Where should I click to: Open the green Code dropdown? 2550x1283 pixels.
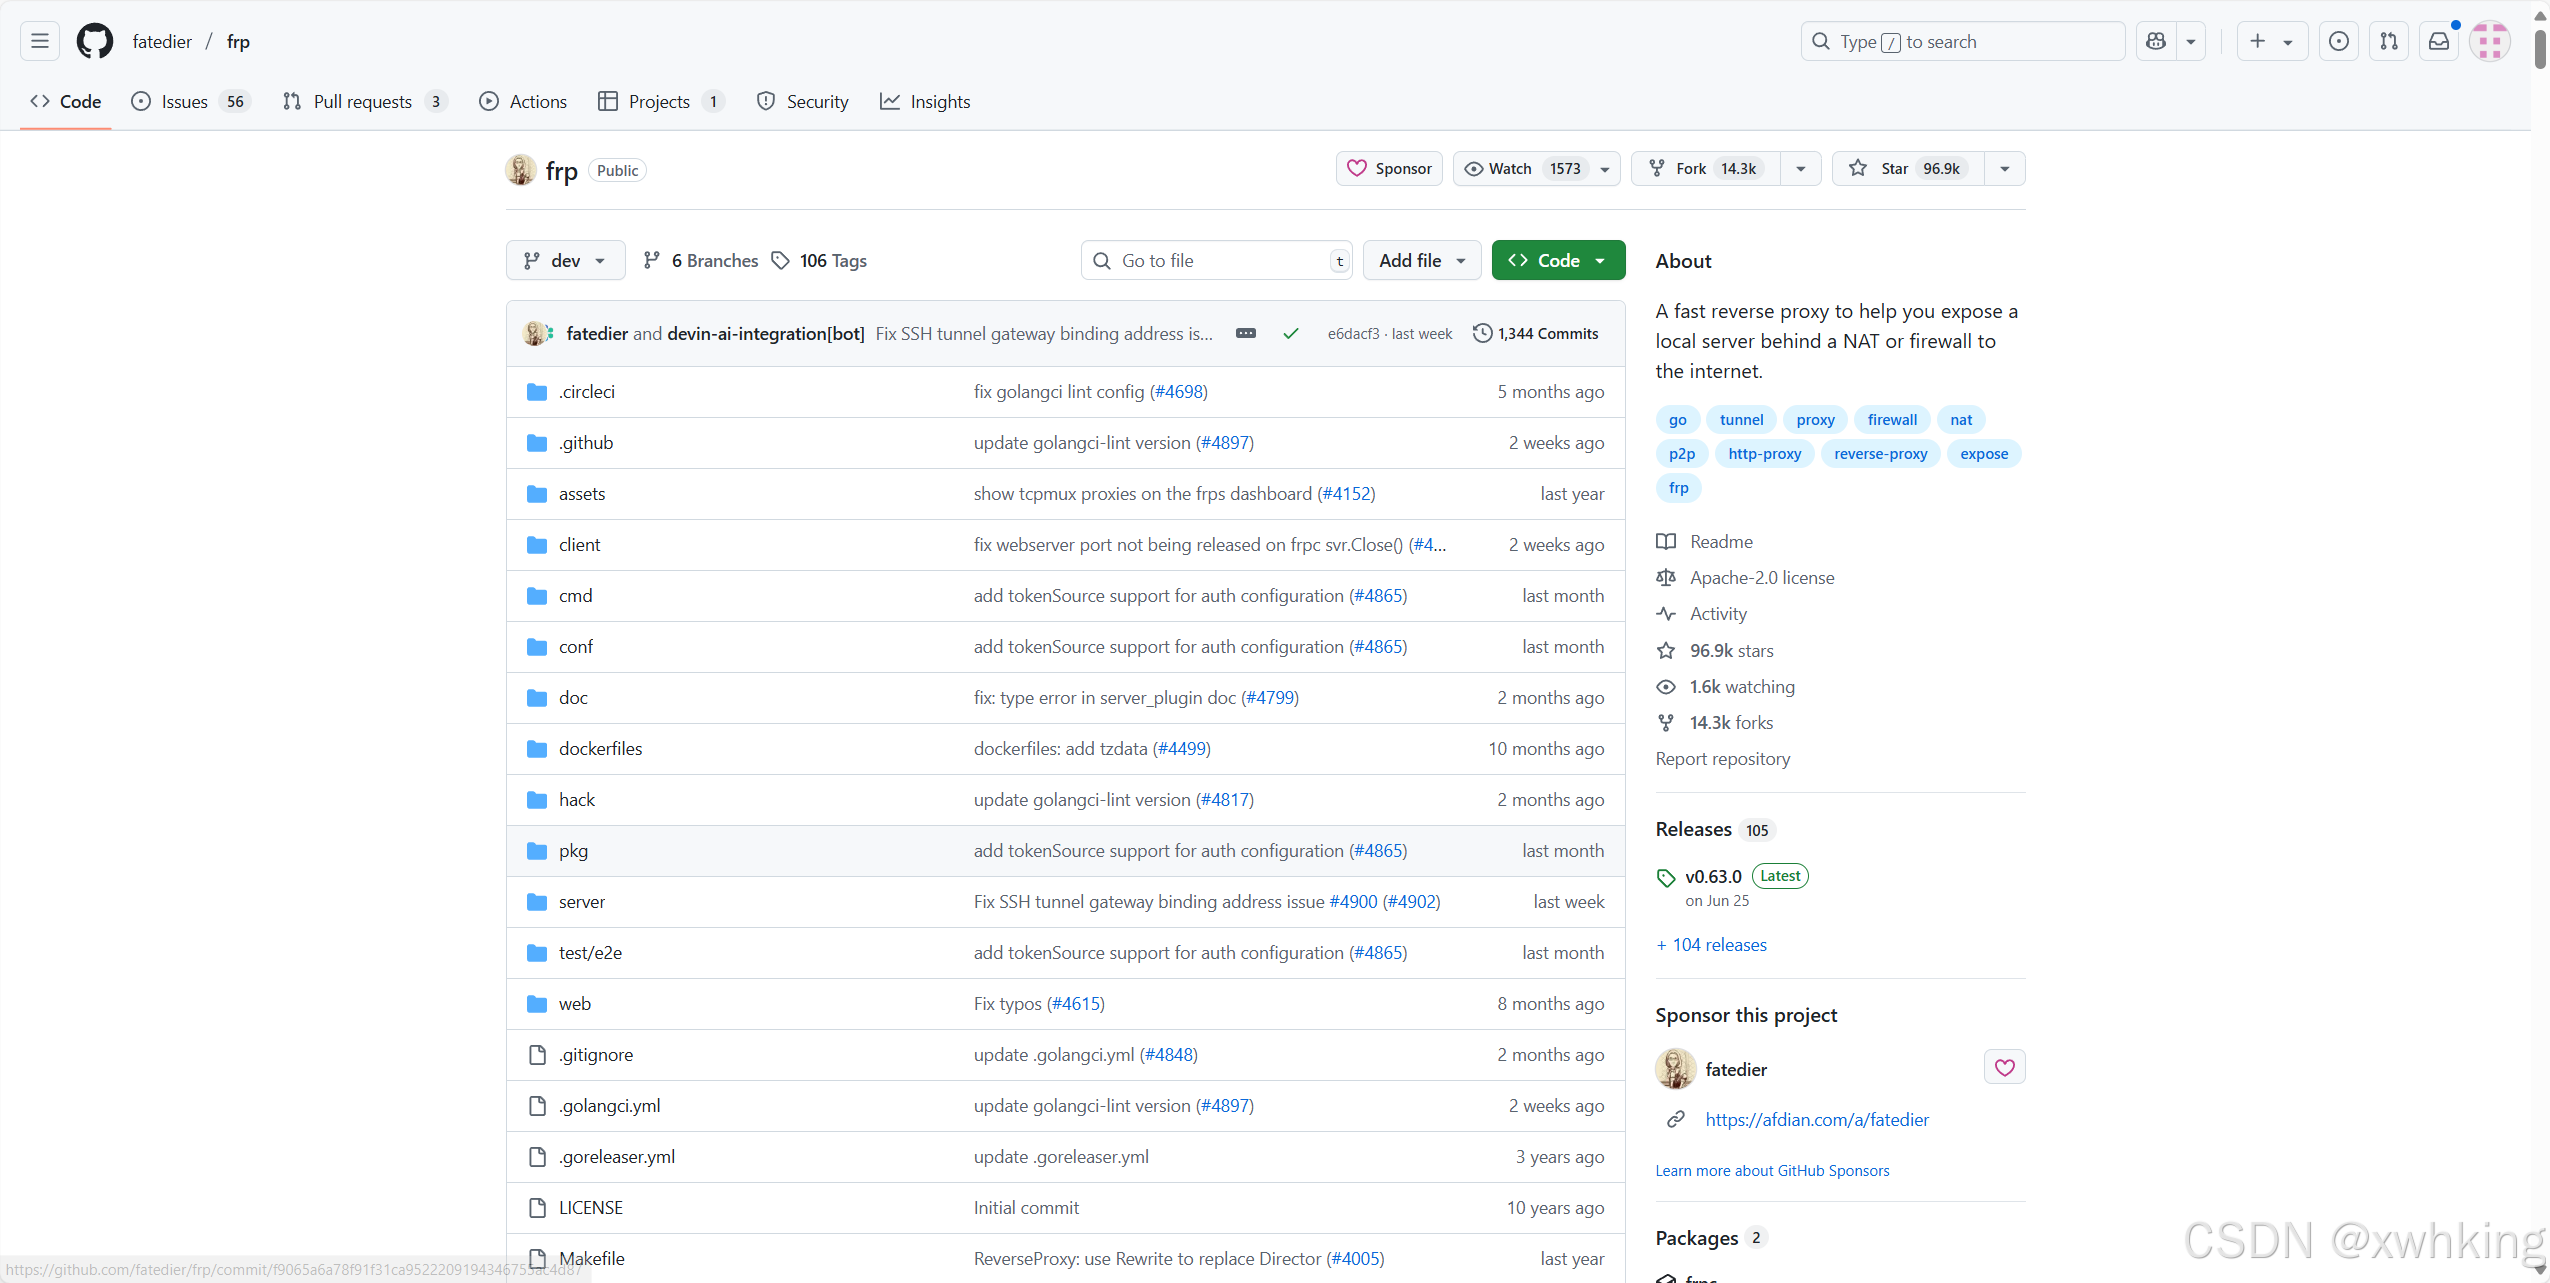tap(1558, 260)
